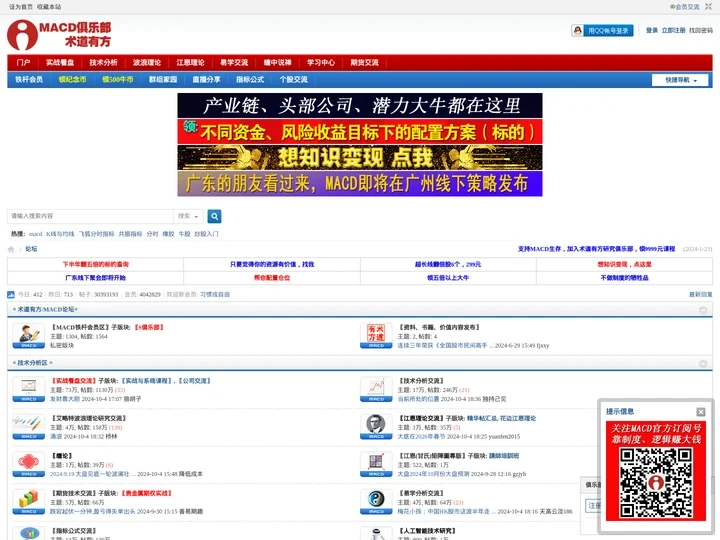Viewport: 720px width, 540px height.
Task: Open the 缠中说禅 menu item
Action: pyautogui.click(x=278, y=62)
